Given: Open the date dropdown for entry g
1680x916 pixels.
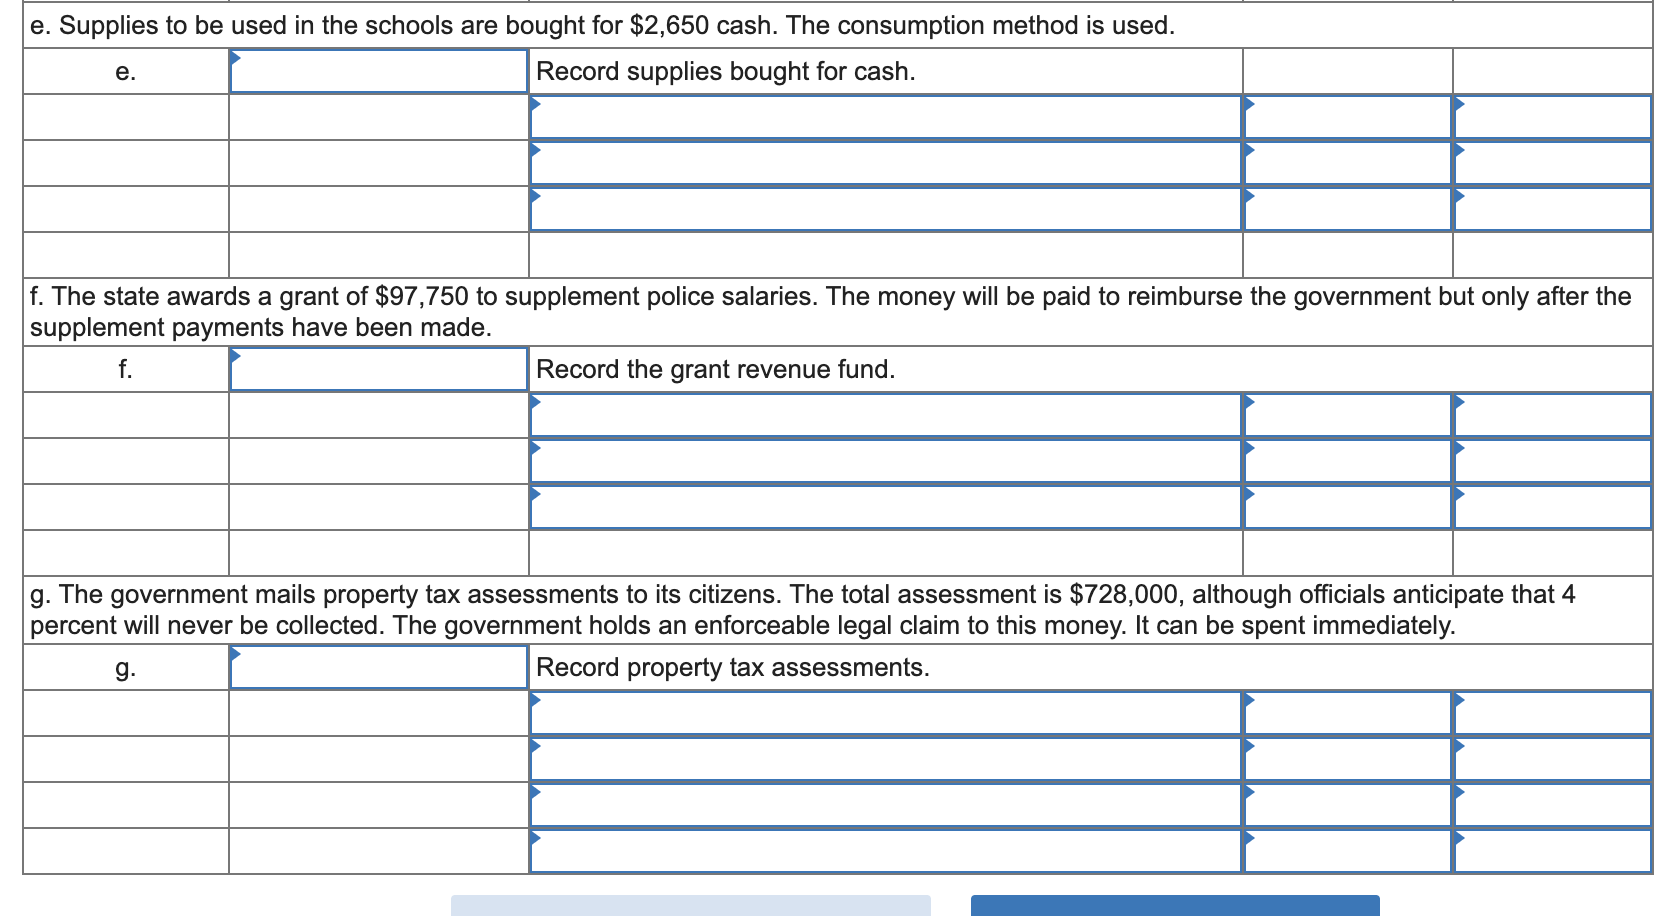Looking at the screenshot, I should click(378, 667).
